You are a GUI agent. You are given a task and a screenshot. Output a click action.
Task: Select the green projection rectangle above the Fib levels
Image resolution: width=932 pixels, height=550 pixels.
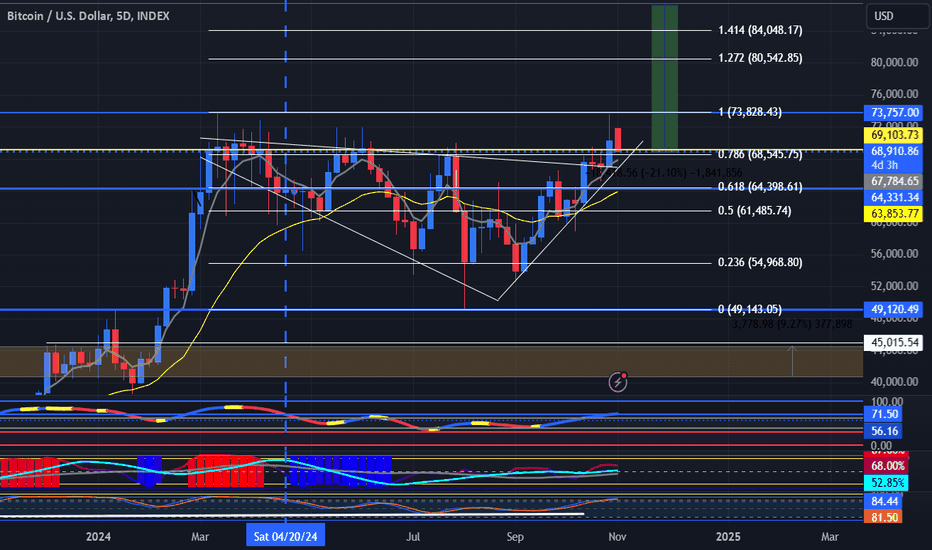tap(665, 77)
